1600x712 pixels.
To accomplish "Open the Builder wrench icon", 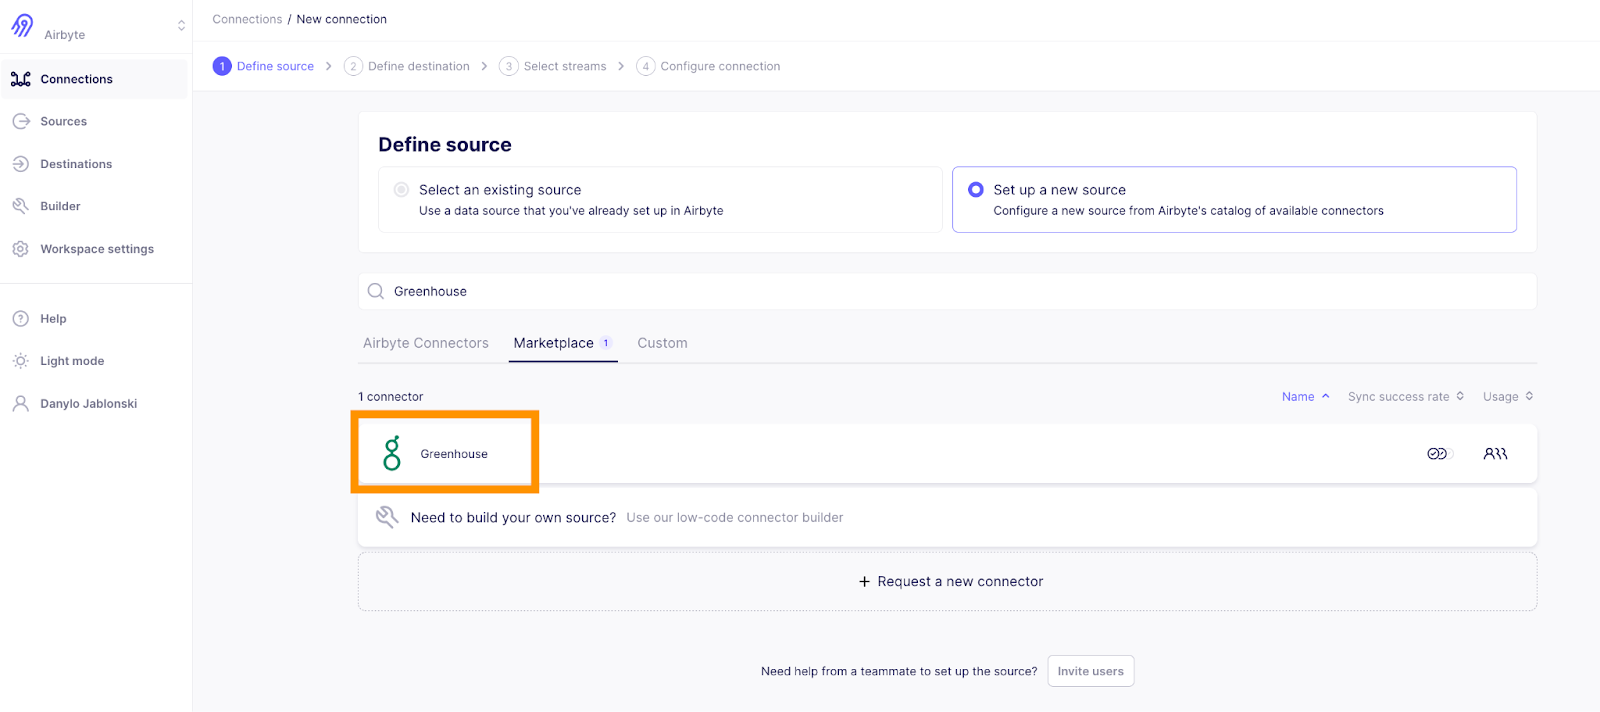I will click(x=21, y=206).
